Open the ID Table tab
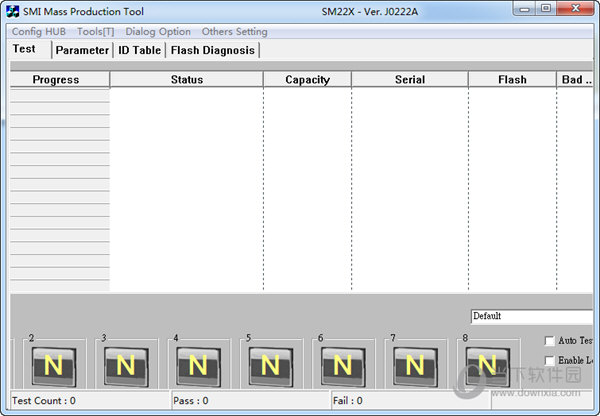The height and width of the screenshot is (416, 600). tap(139, 50)
